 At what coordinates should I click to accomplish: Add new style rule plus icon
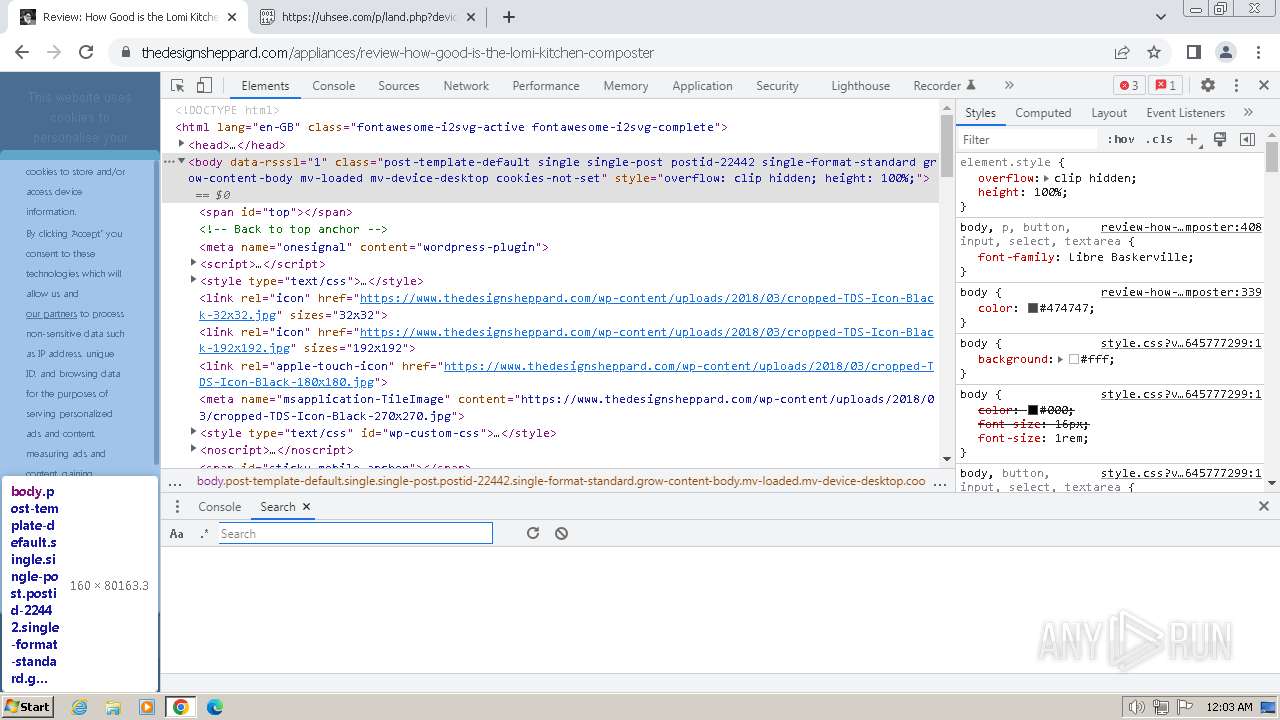coord(1192,140)
